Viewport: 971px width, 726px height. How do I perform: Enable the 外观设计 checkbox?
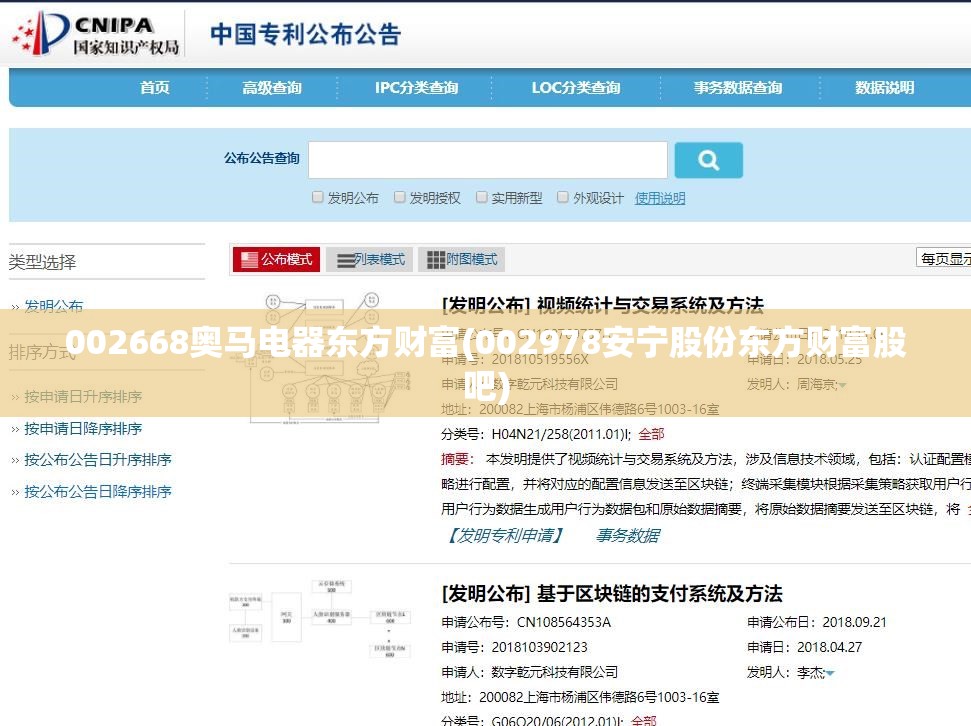click(562, 197)
